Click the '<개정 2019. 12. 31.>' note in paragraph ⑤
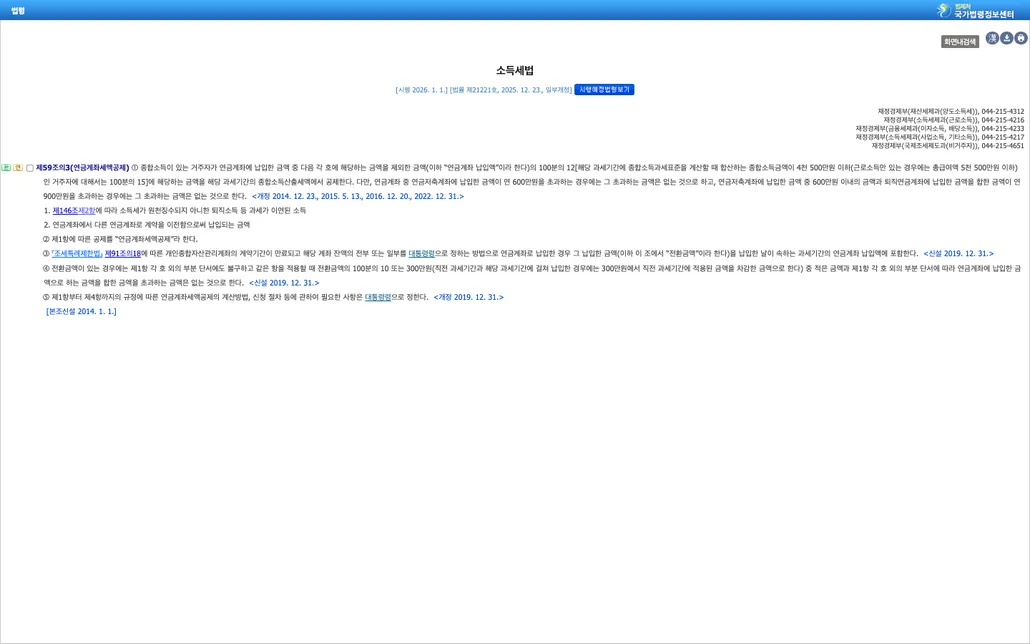Image resolution: width=1030 pixels, height=644 pixels. tap(468, 297)
